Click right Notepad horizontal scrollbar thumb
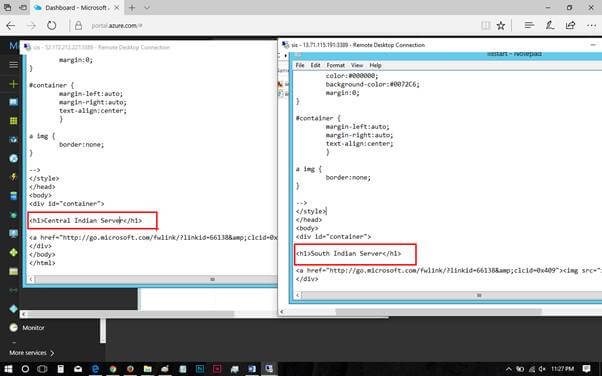Screen dimensions: 602x376 (479, 295)
